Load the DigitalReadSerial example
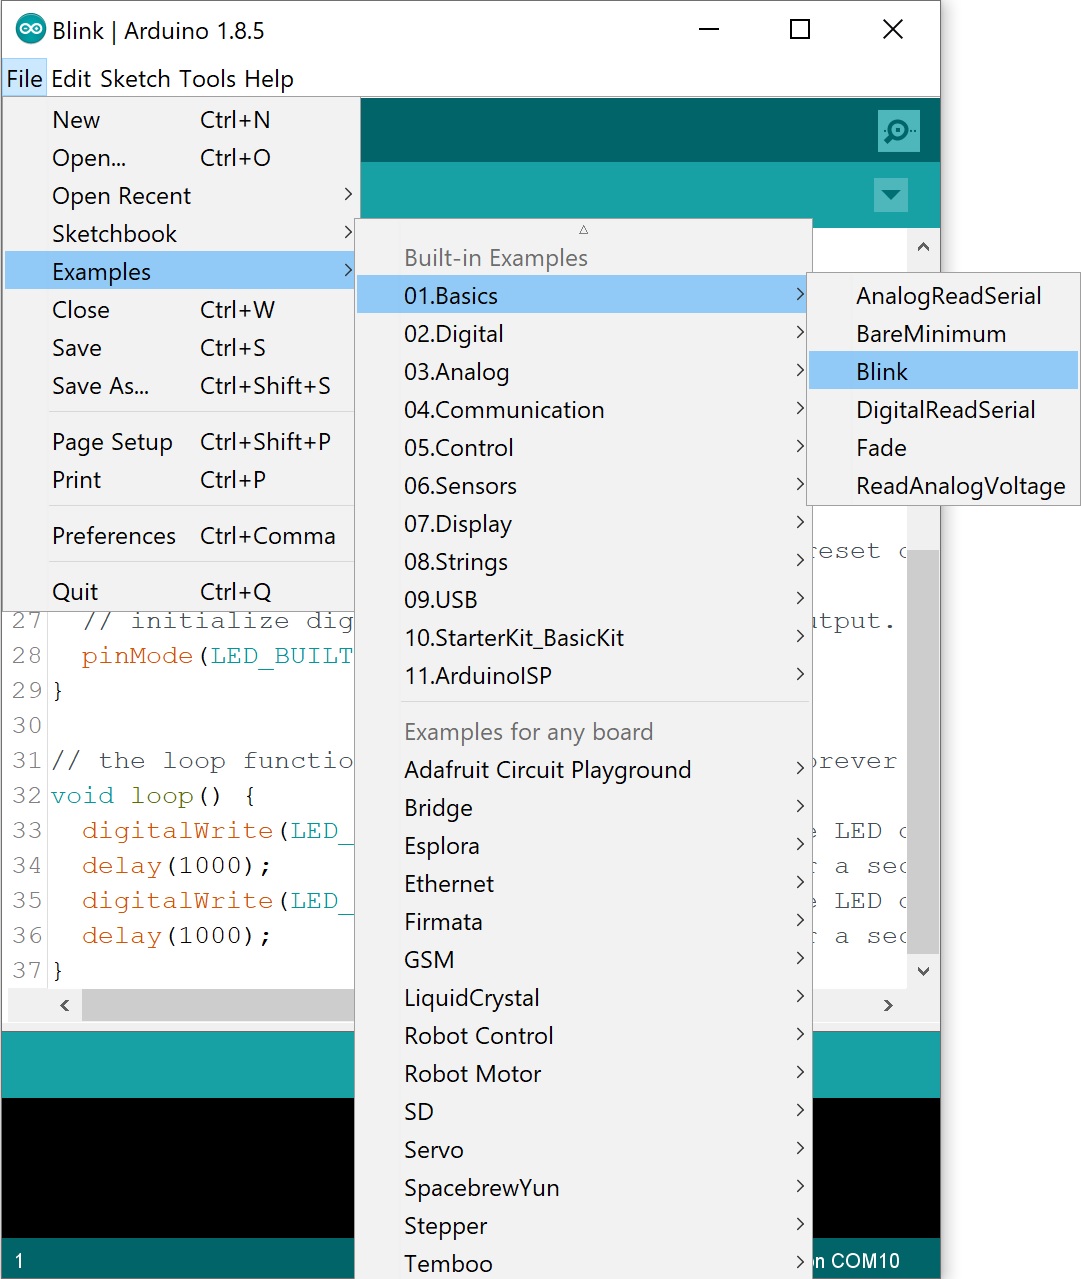 click(x=943, y=410)
